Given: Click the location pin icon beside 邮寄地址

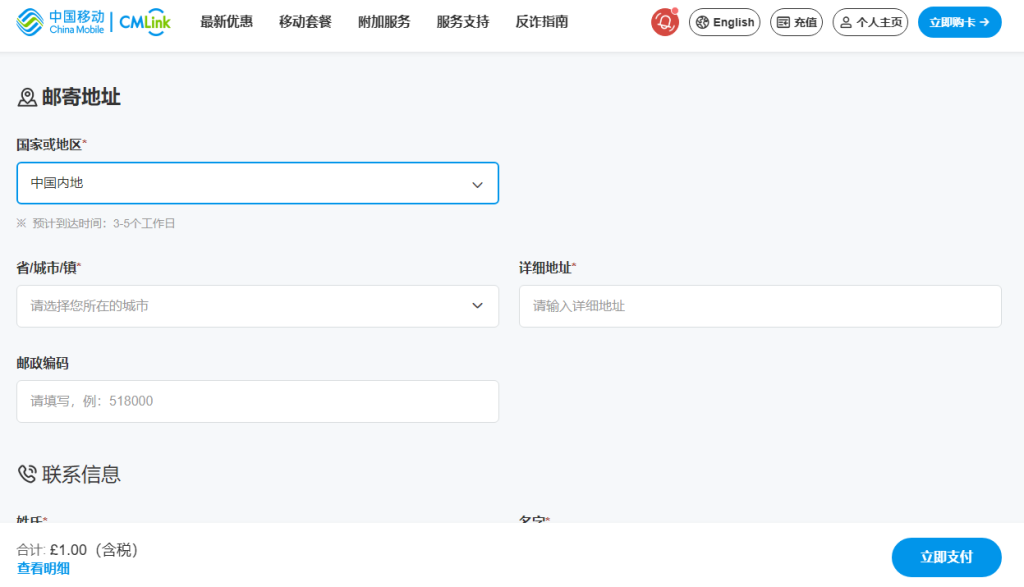Looking at the screenshot, I should (27, 98).
